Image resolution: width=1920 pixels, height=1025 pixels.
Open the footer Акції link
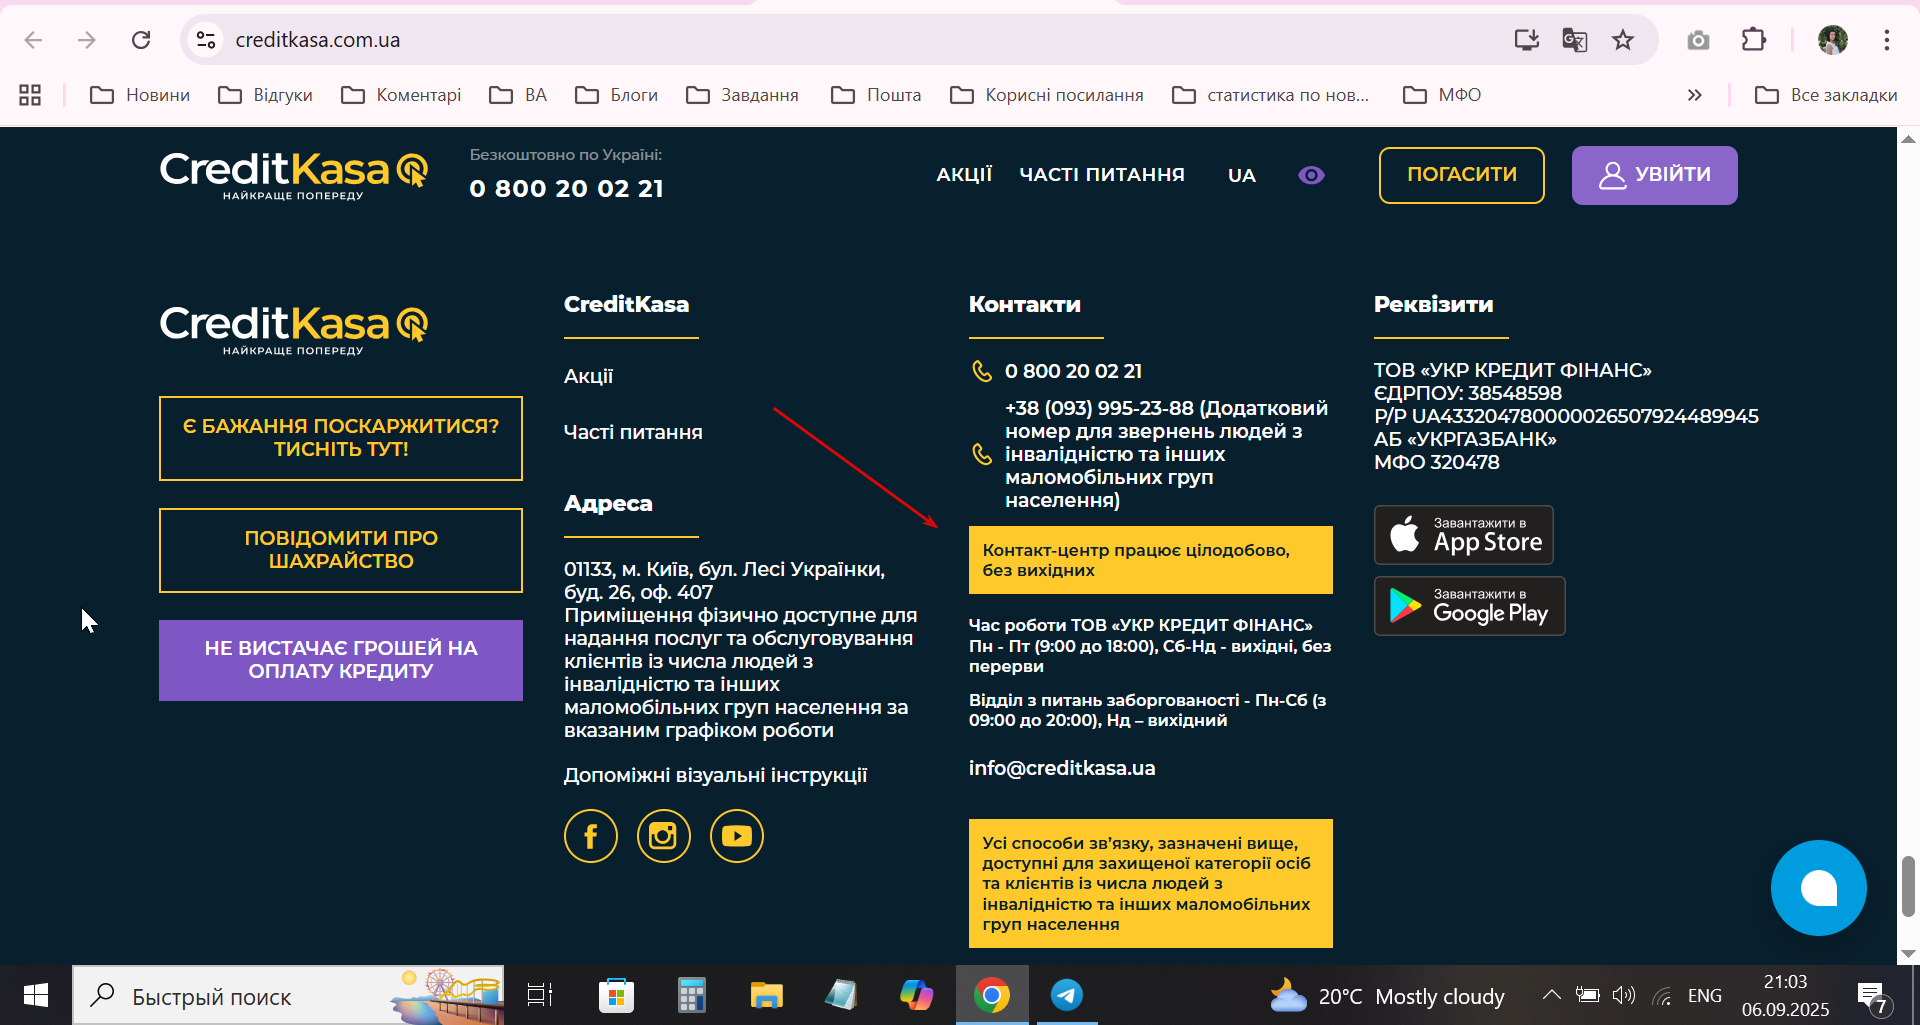[588, 377]
